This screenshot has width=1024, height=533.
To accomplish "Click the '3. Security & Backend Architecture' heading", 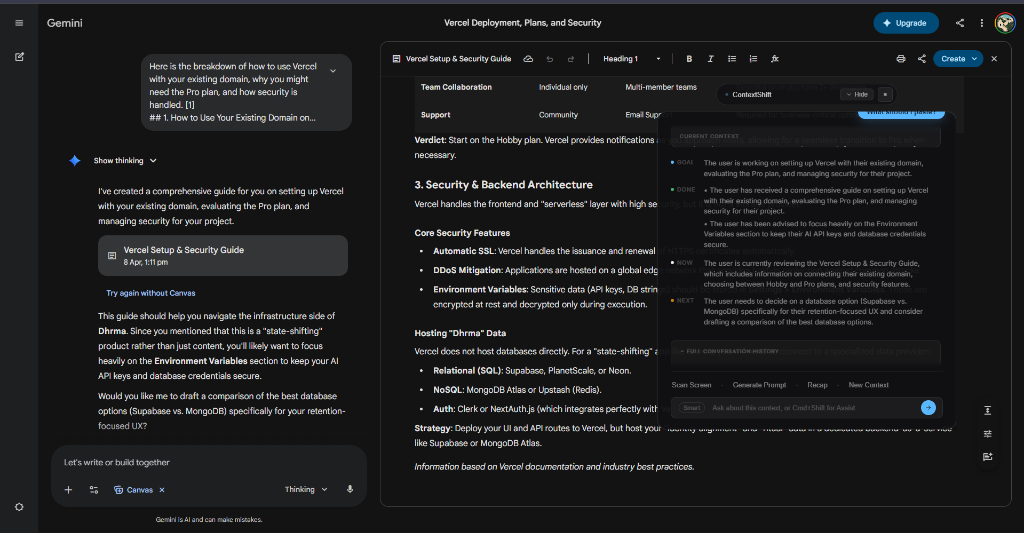I will 504,185.
